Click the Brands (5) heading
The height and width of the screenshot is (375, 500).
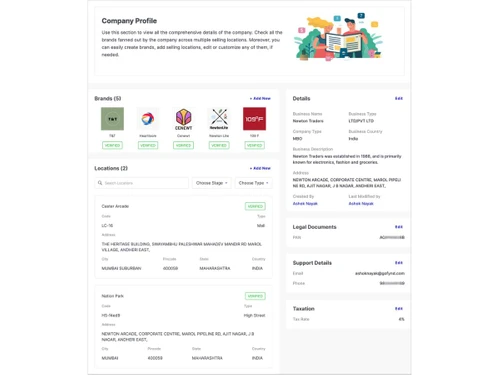pyautogui.click(x=108, y=99)
